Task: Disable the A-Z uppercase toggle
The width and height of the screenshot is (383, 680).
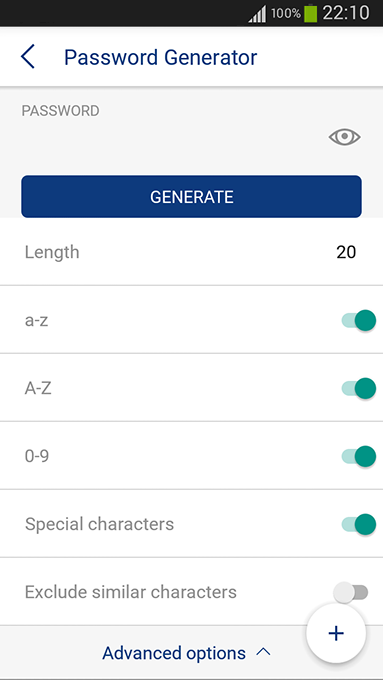Action: [359, 388]
